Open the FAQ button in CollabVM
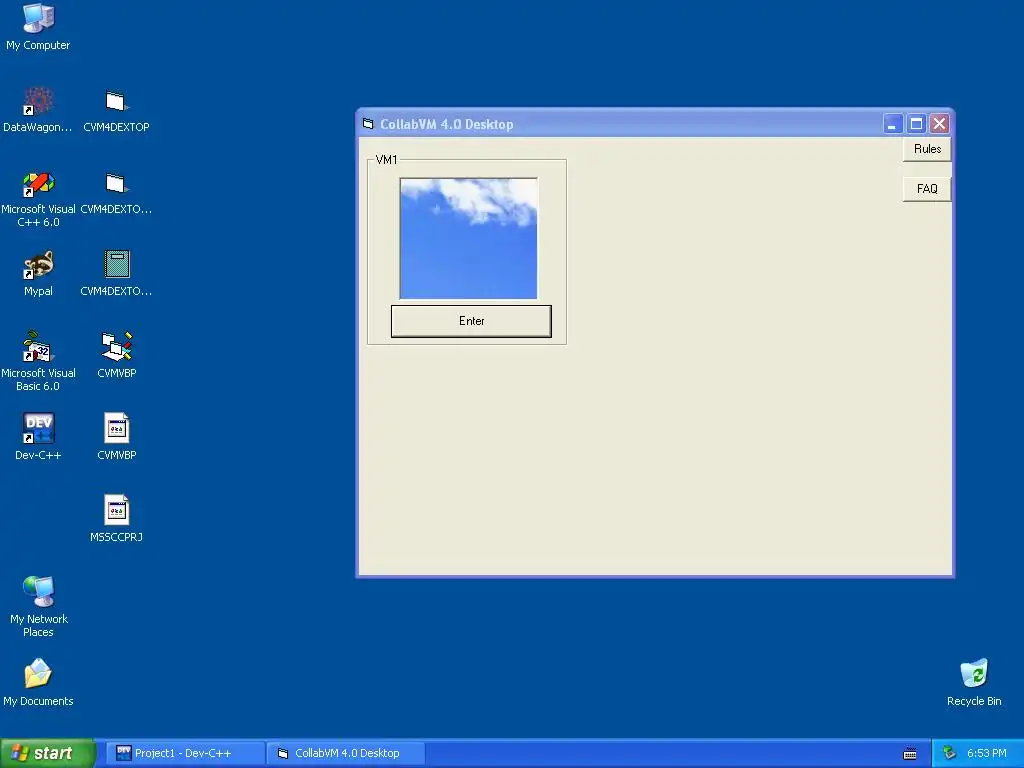This screenshot has height=768, width=1024. point(927,189)
